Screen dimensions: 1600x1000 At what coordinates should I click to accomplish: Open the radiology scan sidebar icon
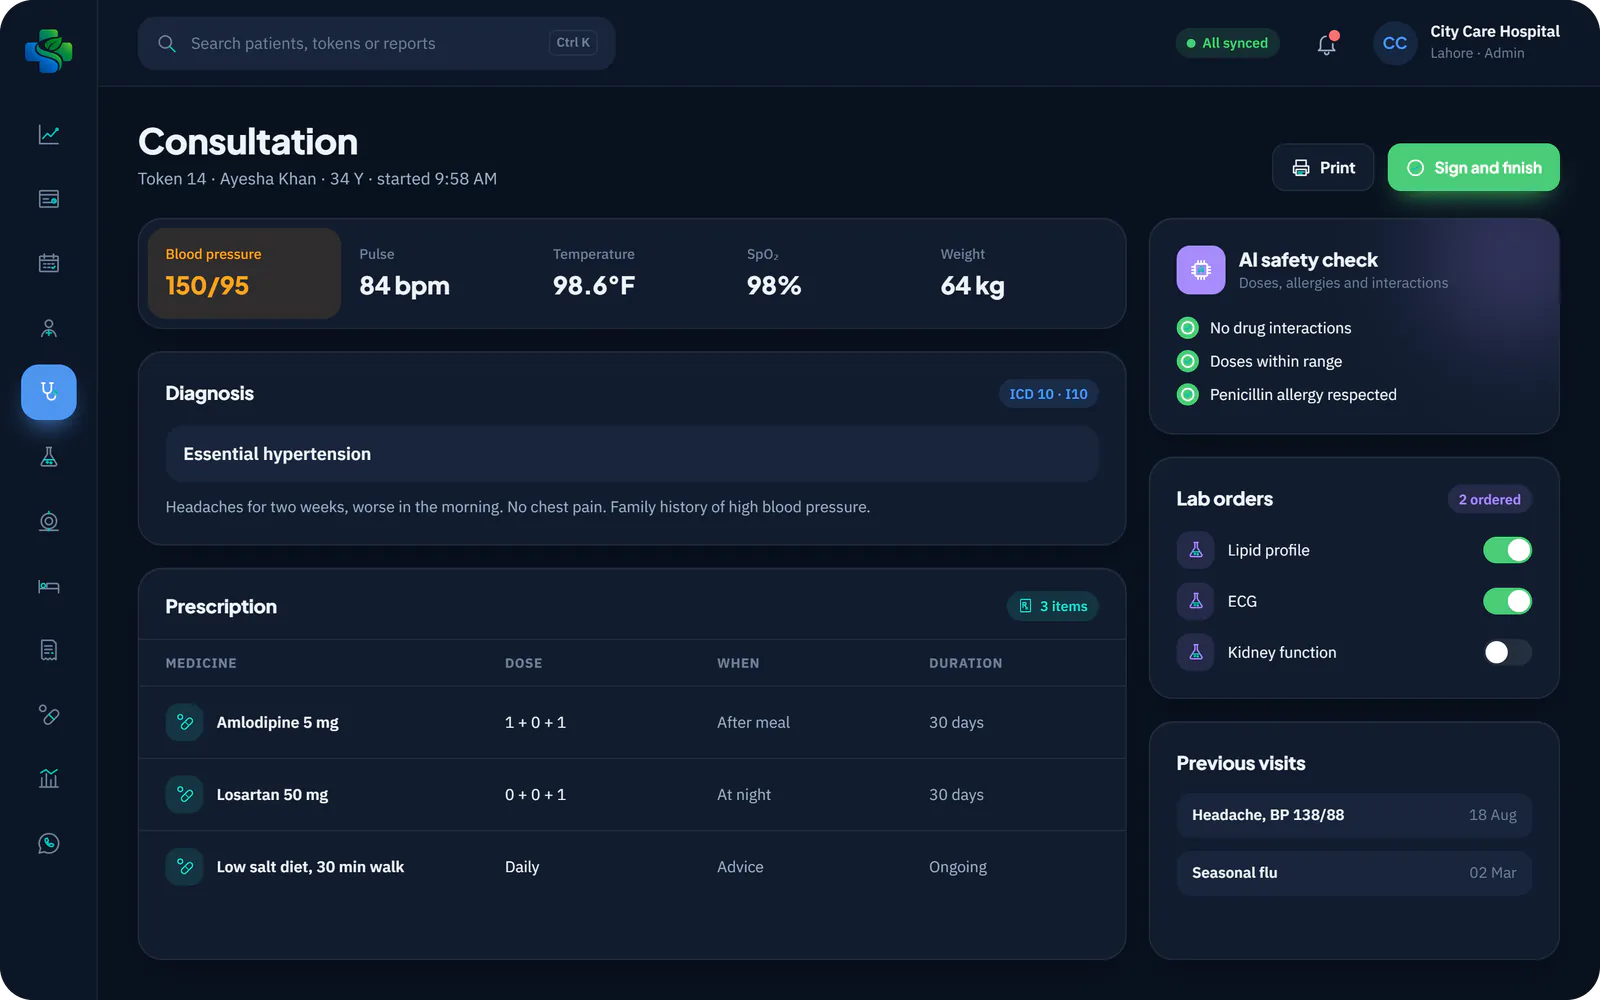49,521
